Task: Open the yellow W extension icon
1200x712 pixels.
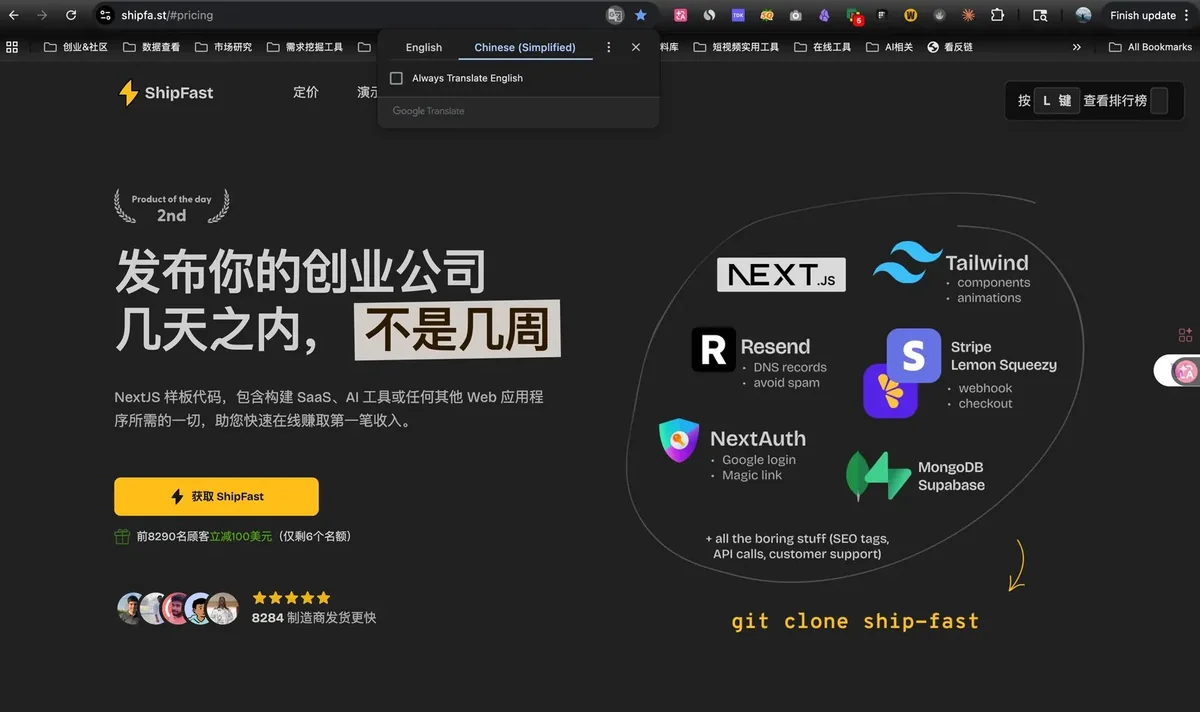Action: (x=911, y=15)
